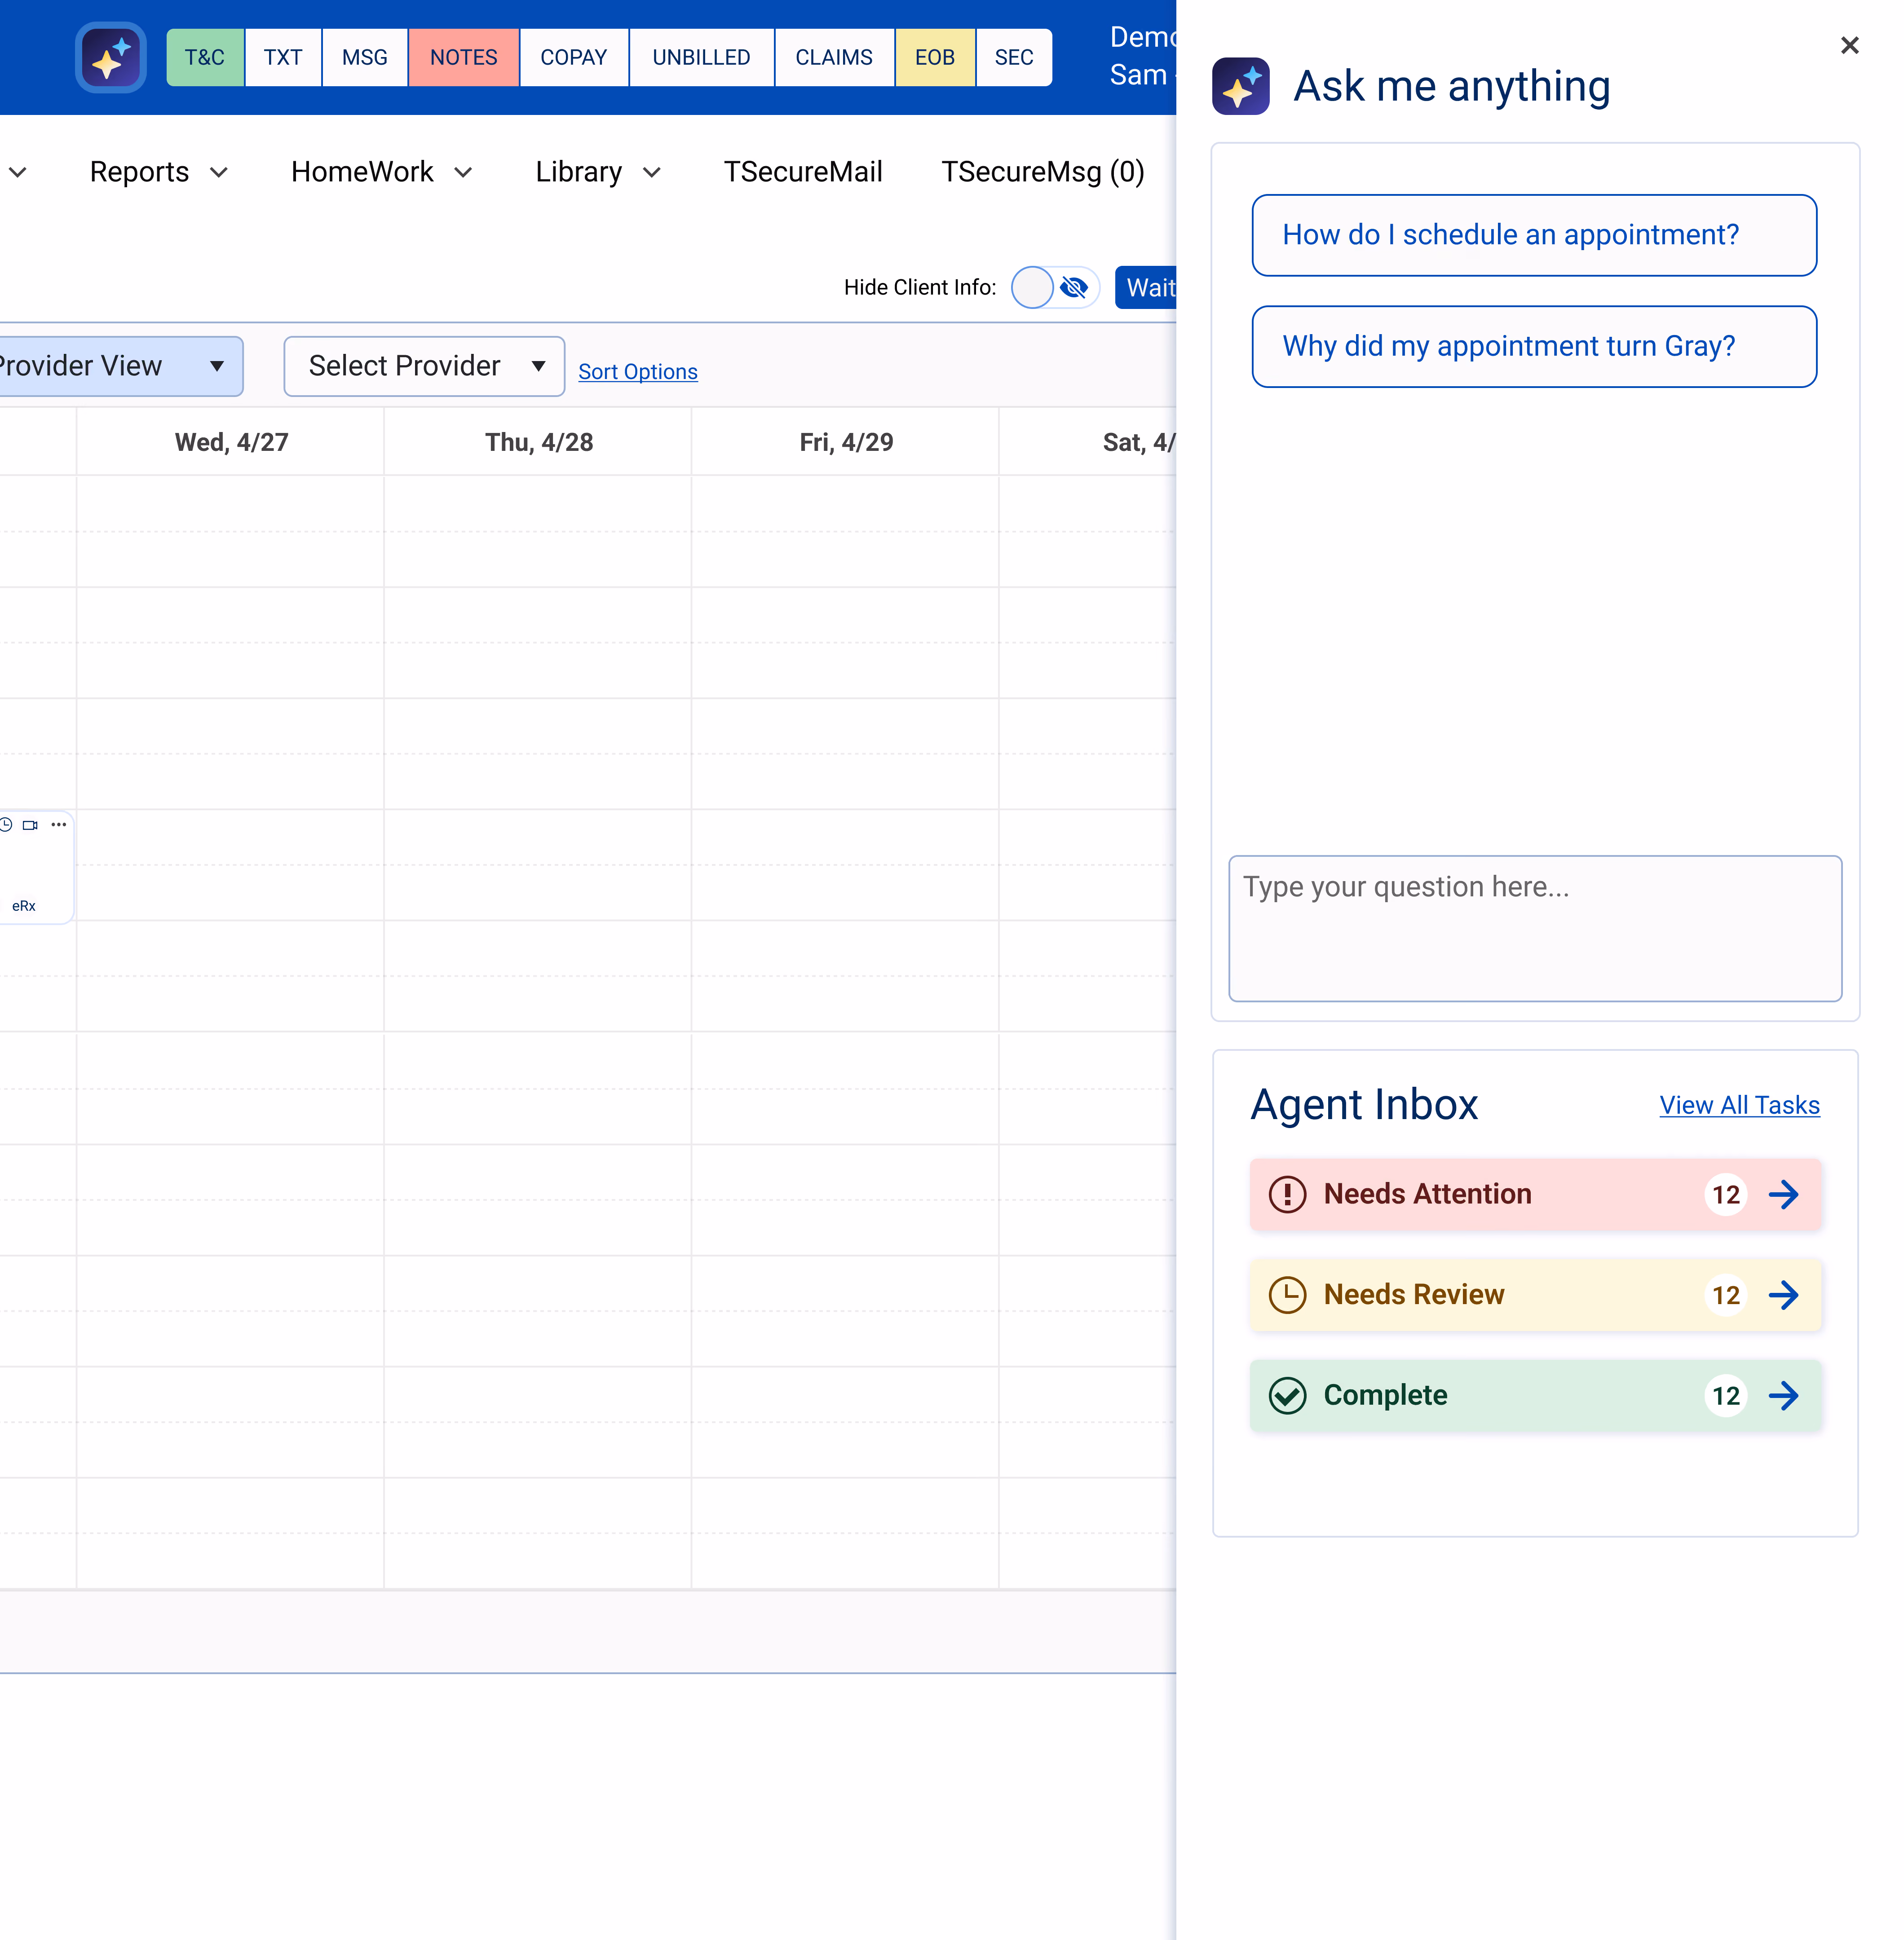Click the eRx label on appointment
The image size is (1904, 1940).
coord(24,906)
